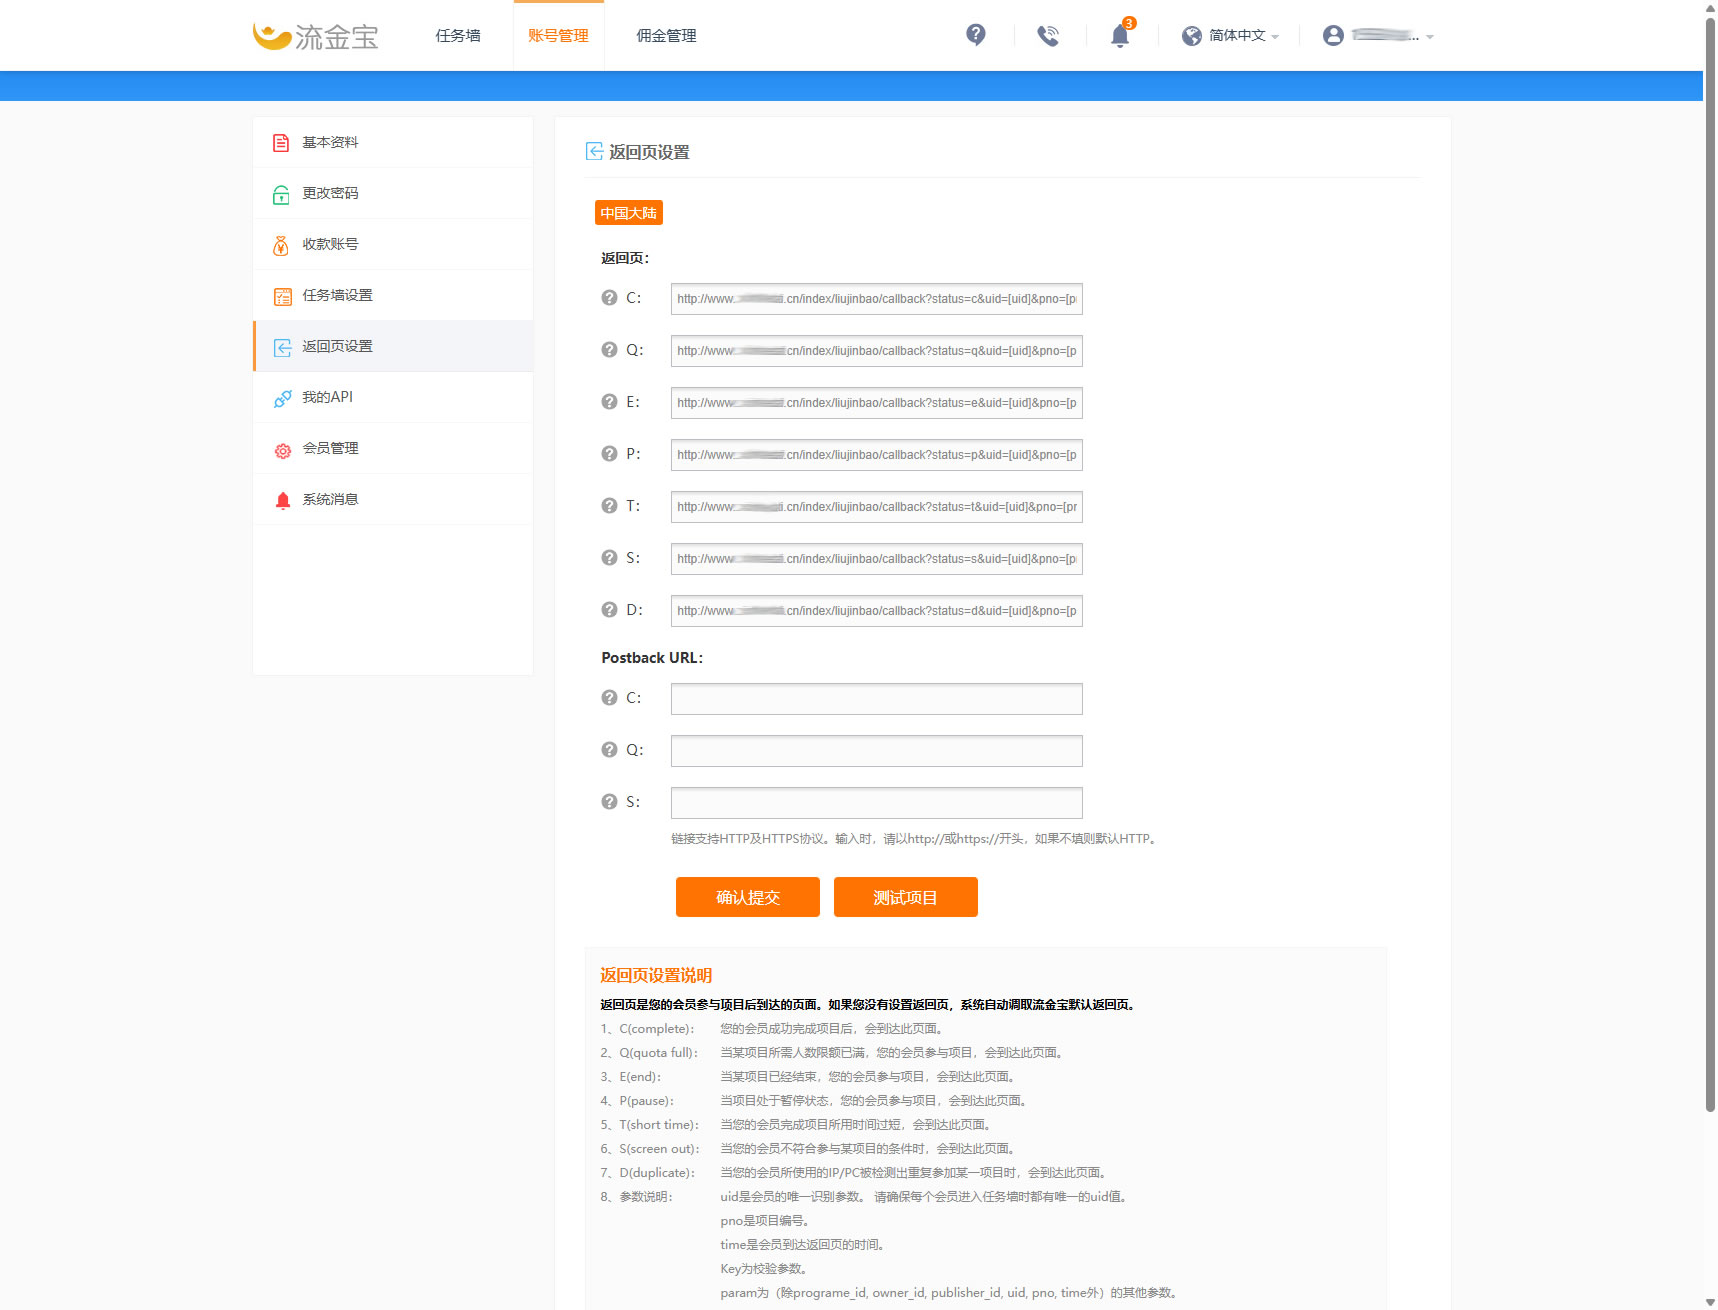Open 我的API in the sidebar
This screenshot has height=1310, width=1718.
tap(328, 397)
